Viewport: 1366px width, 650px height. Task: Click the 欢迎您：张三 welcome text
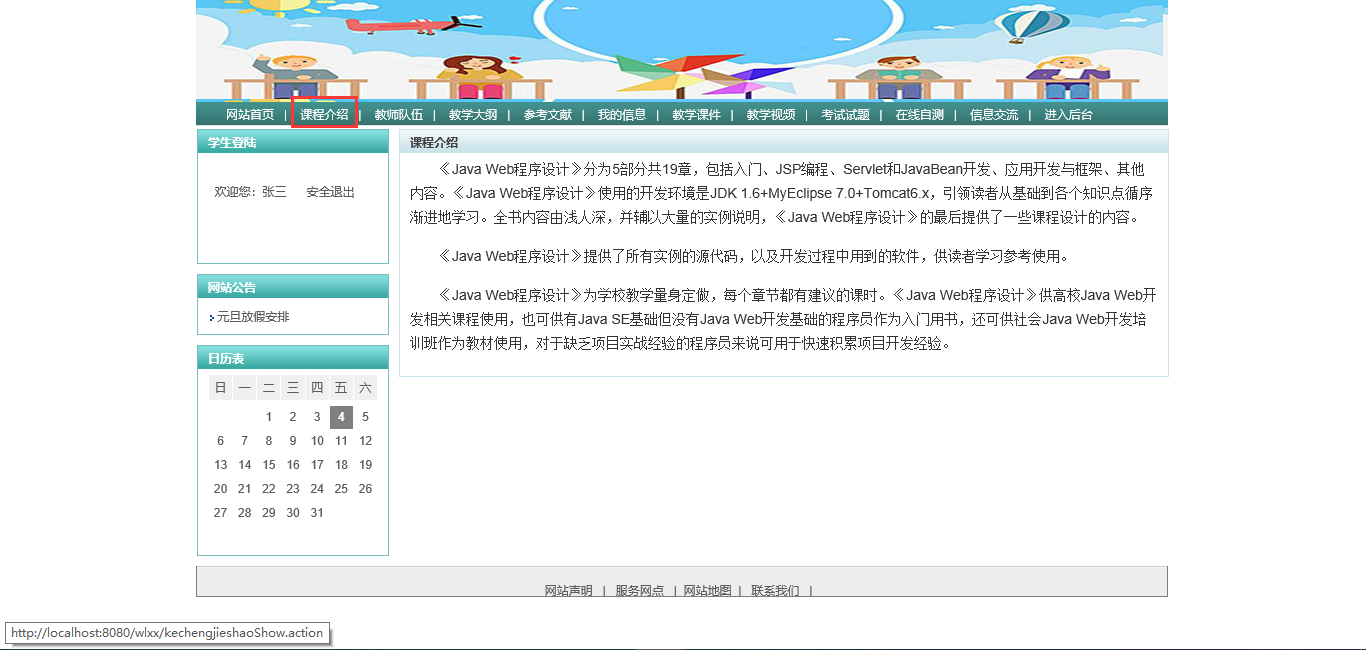[x=250, y=192]
